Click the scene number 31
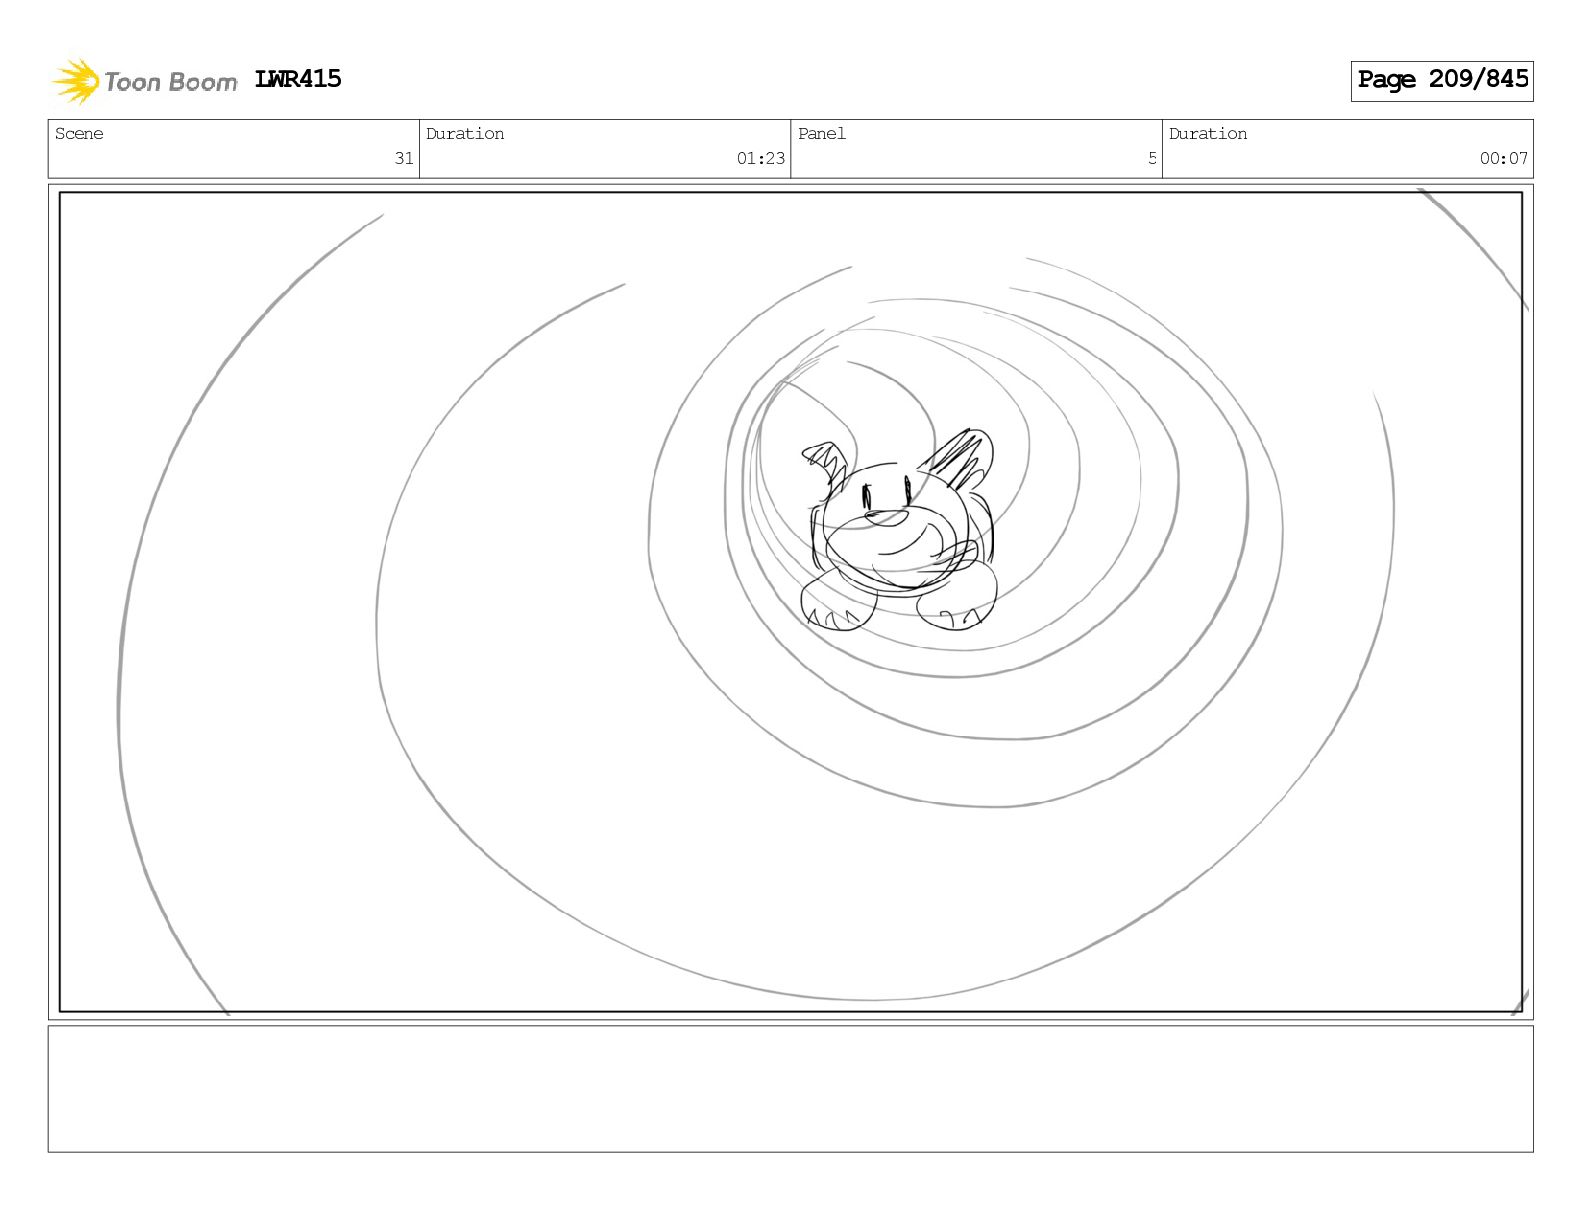The image size is (1584, 1224). (x=404, y=158)
